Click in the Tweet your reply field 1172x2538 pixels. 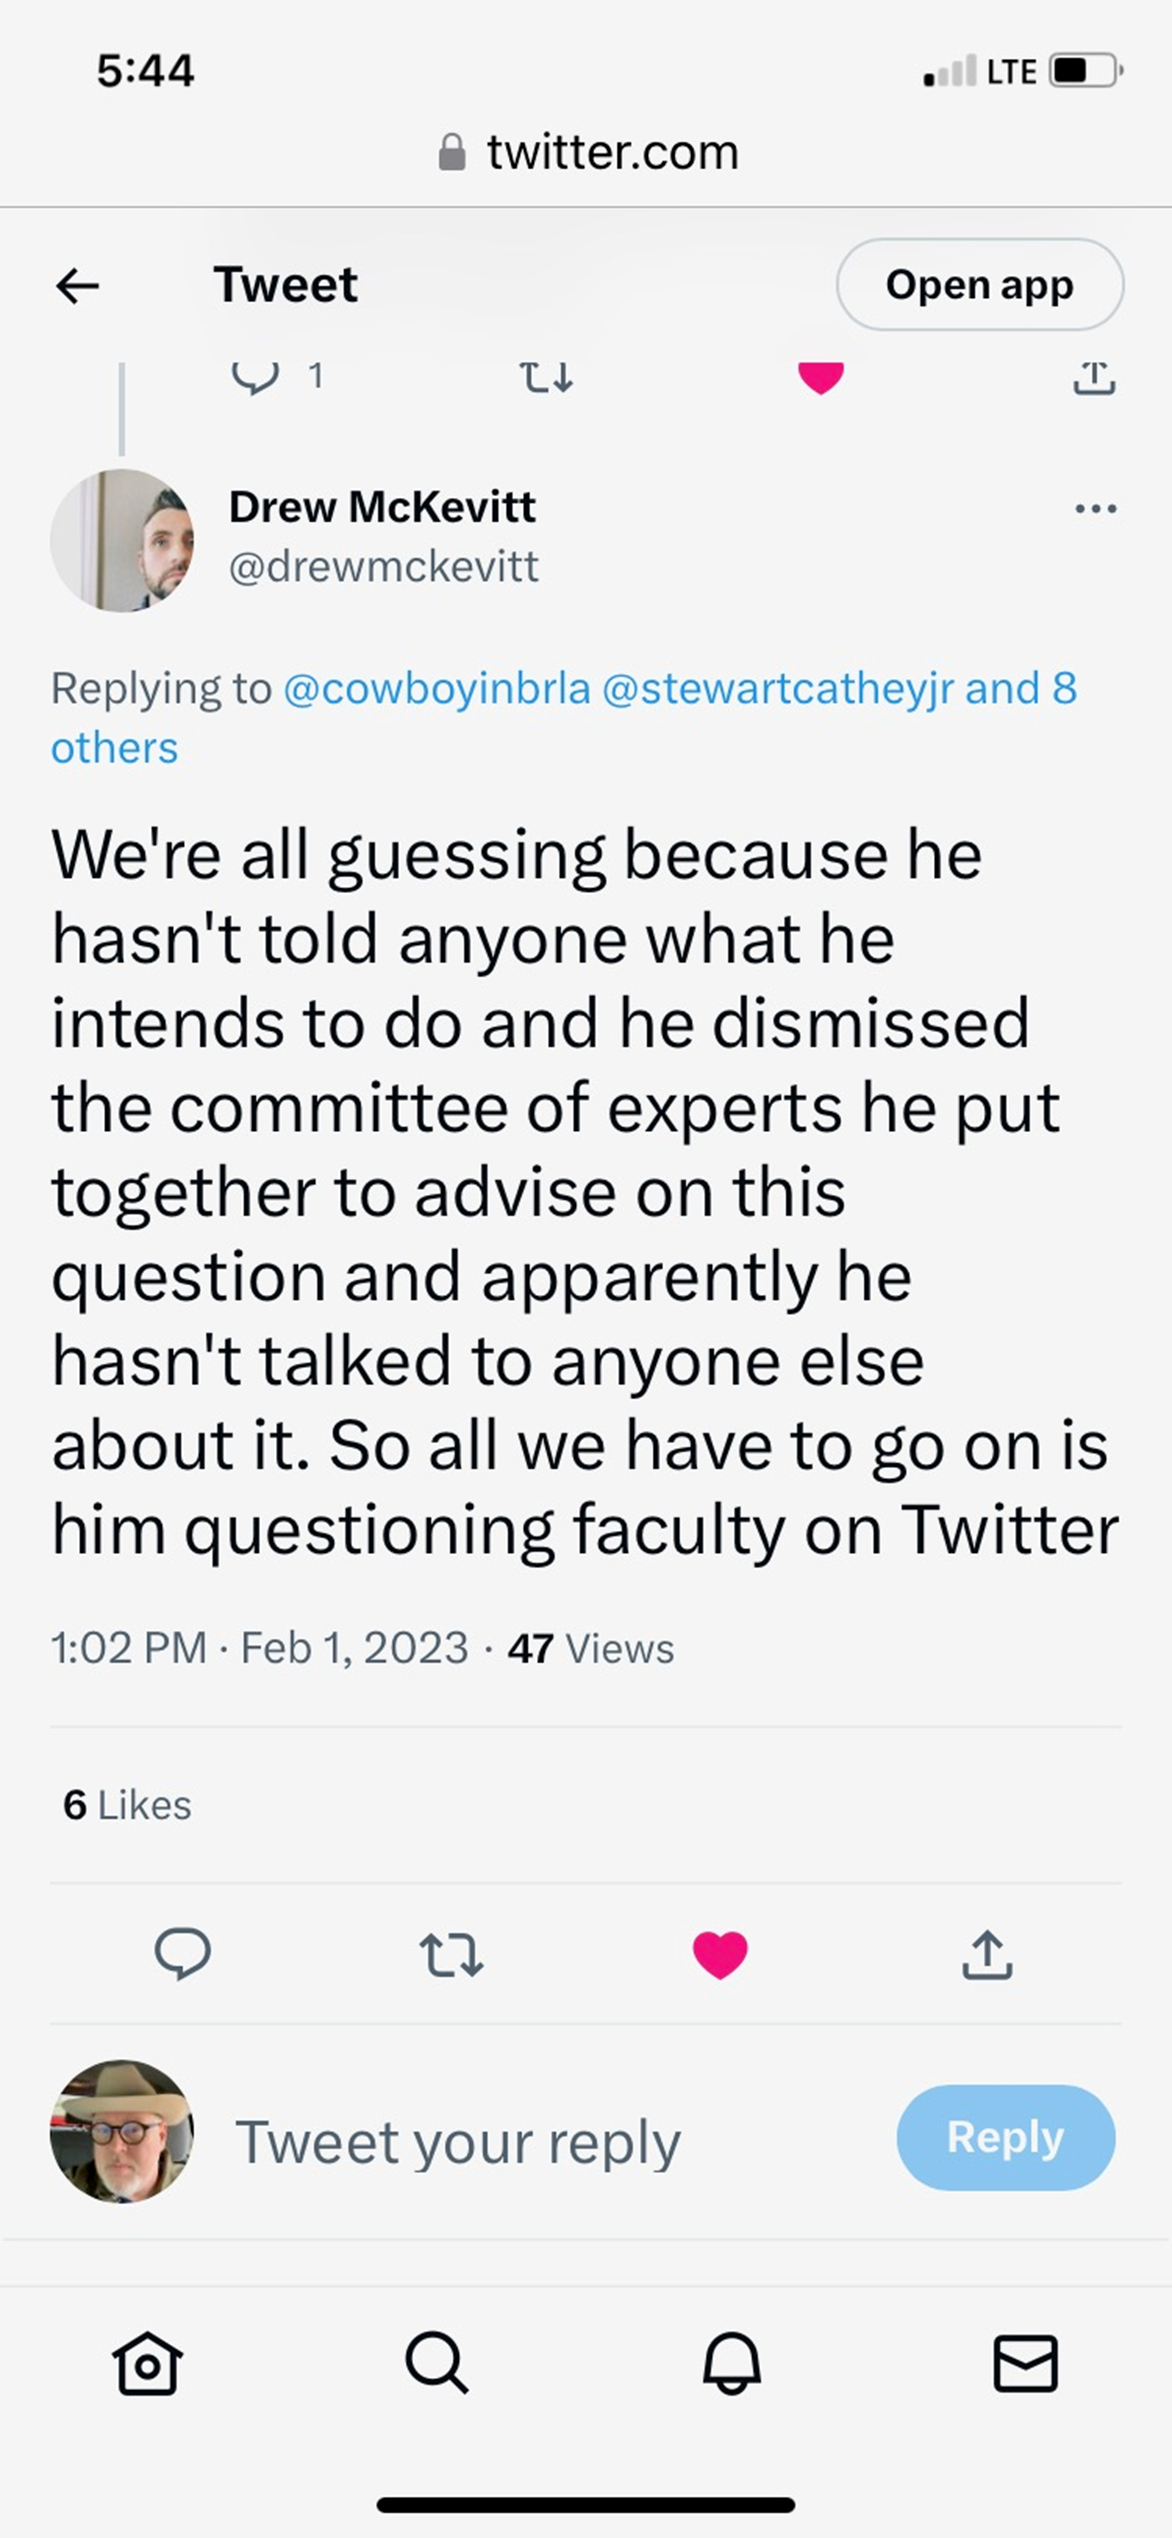[x=458, y=2141]
